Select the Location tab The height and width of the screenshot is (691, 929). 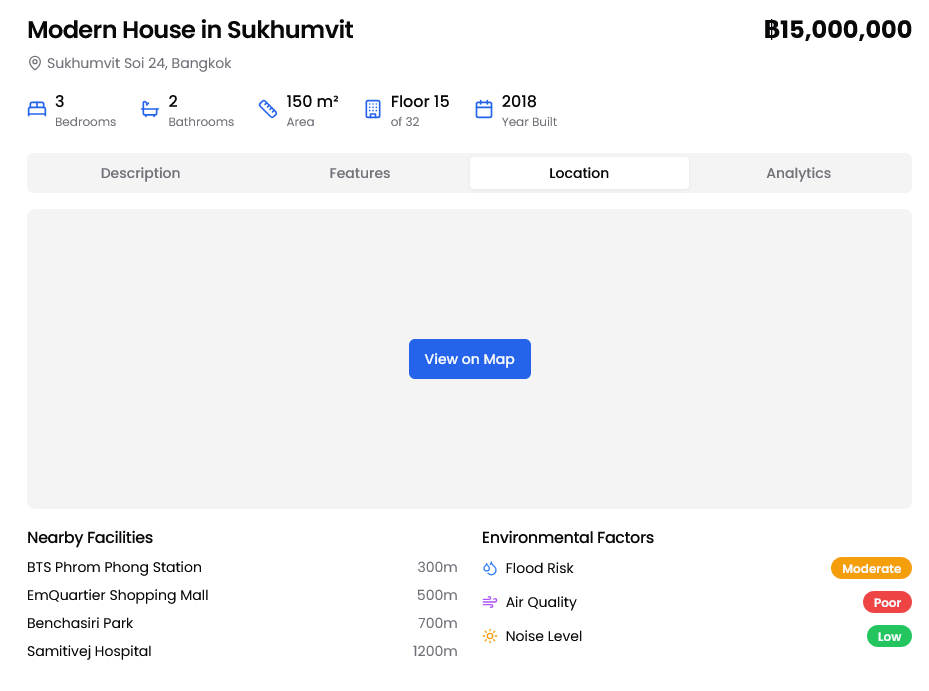[x=579, y=173]
